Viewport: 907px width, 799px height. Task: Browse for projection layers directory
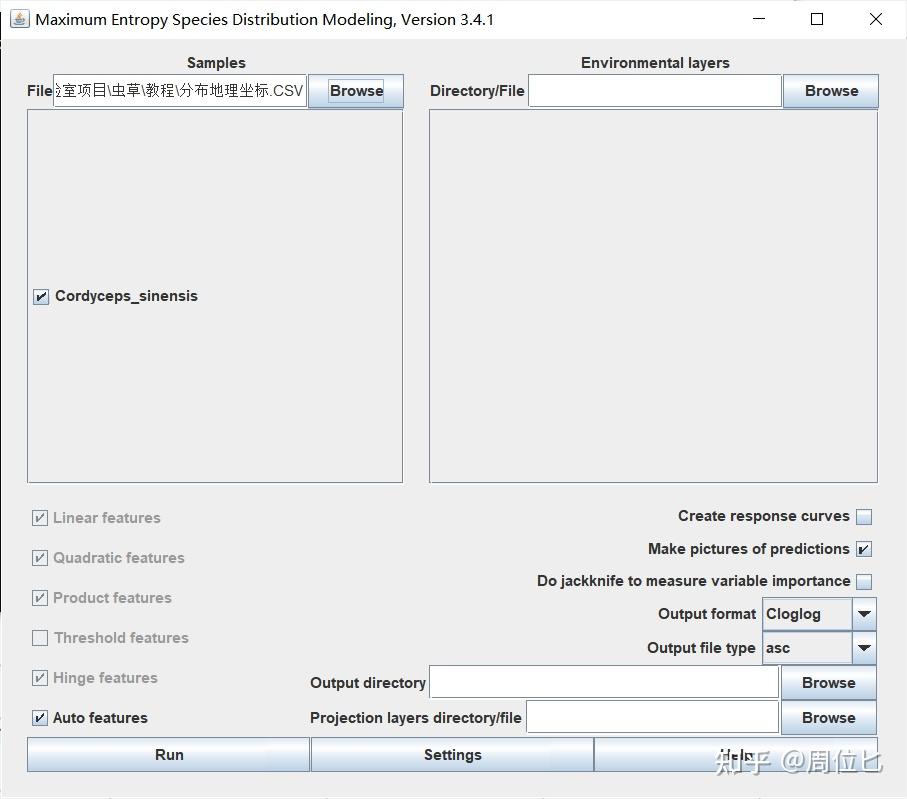tap(828, 717)
